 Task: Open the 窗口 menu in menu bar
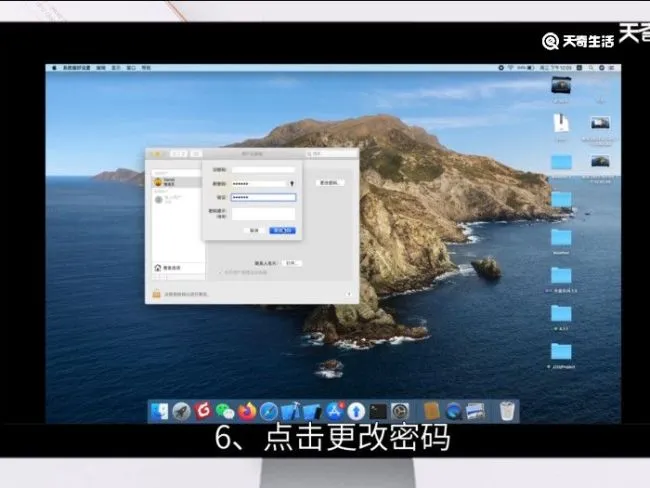(131, 68)
